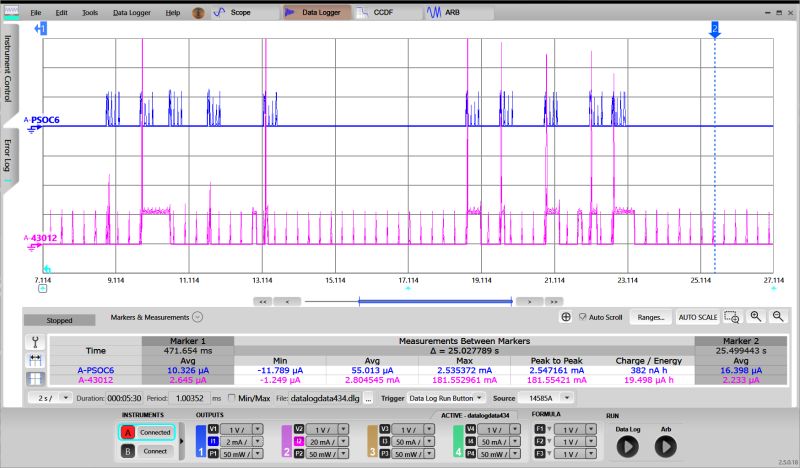This screenshot has width=800, height=468.
Task: Click the Connected button for instrument A
Action: [x=155, y=432]
